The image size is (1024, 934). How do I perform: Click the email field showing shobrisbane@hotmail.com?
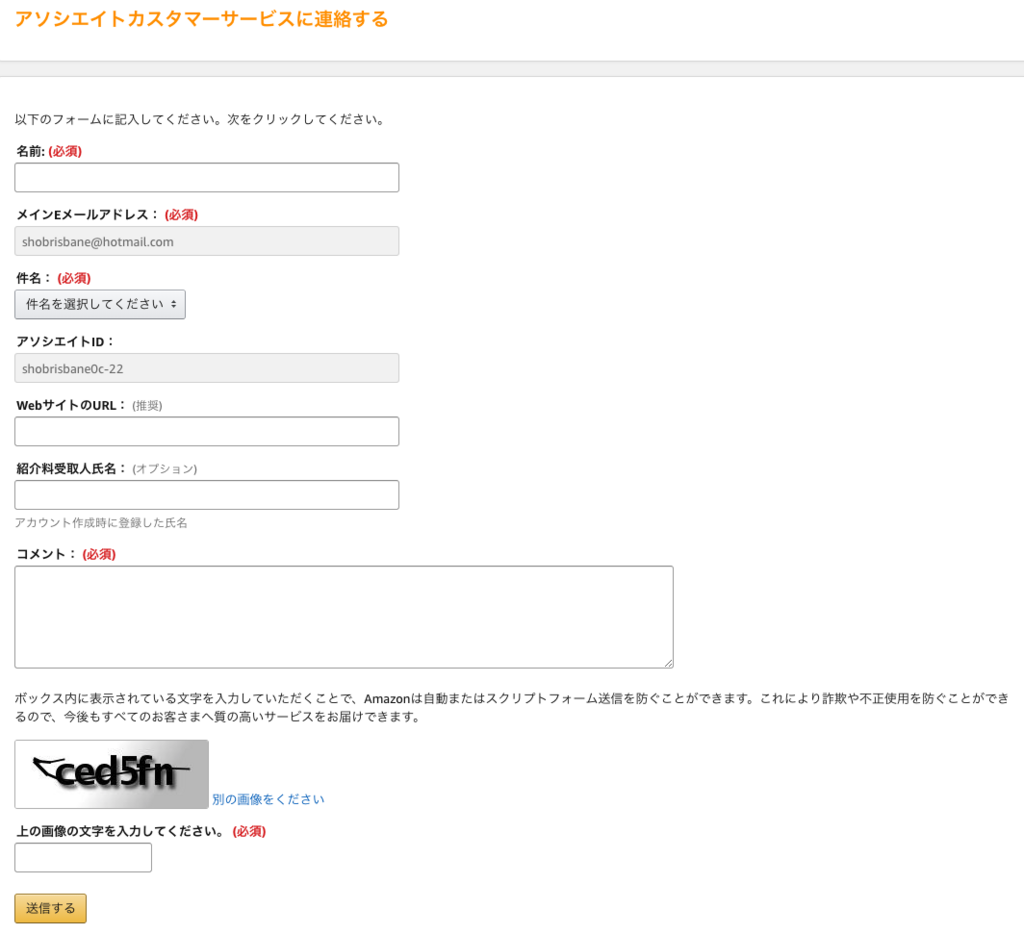tap(206, 241)
